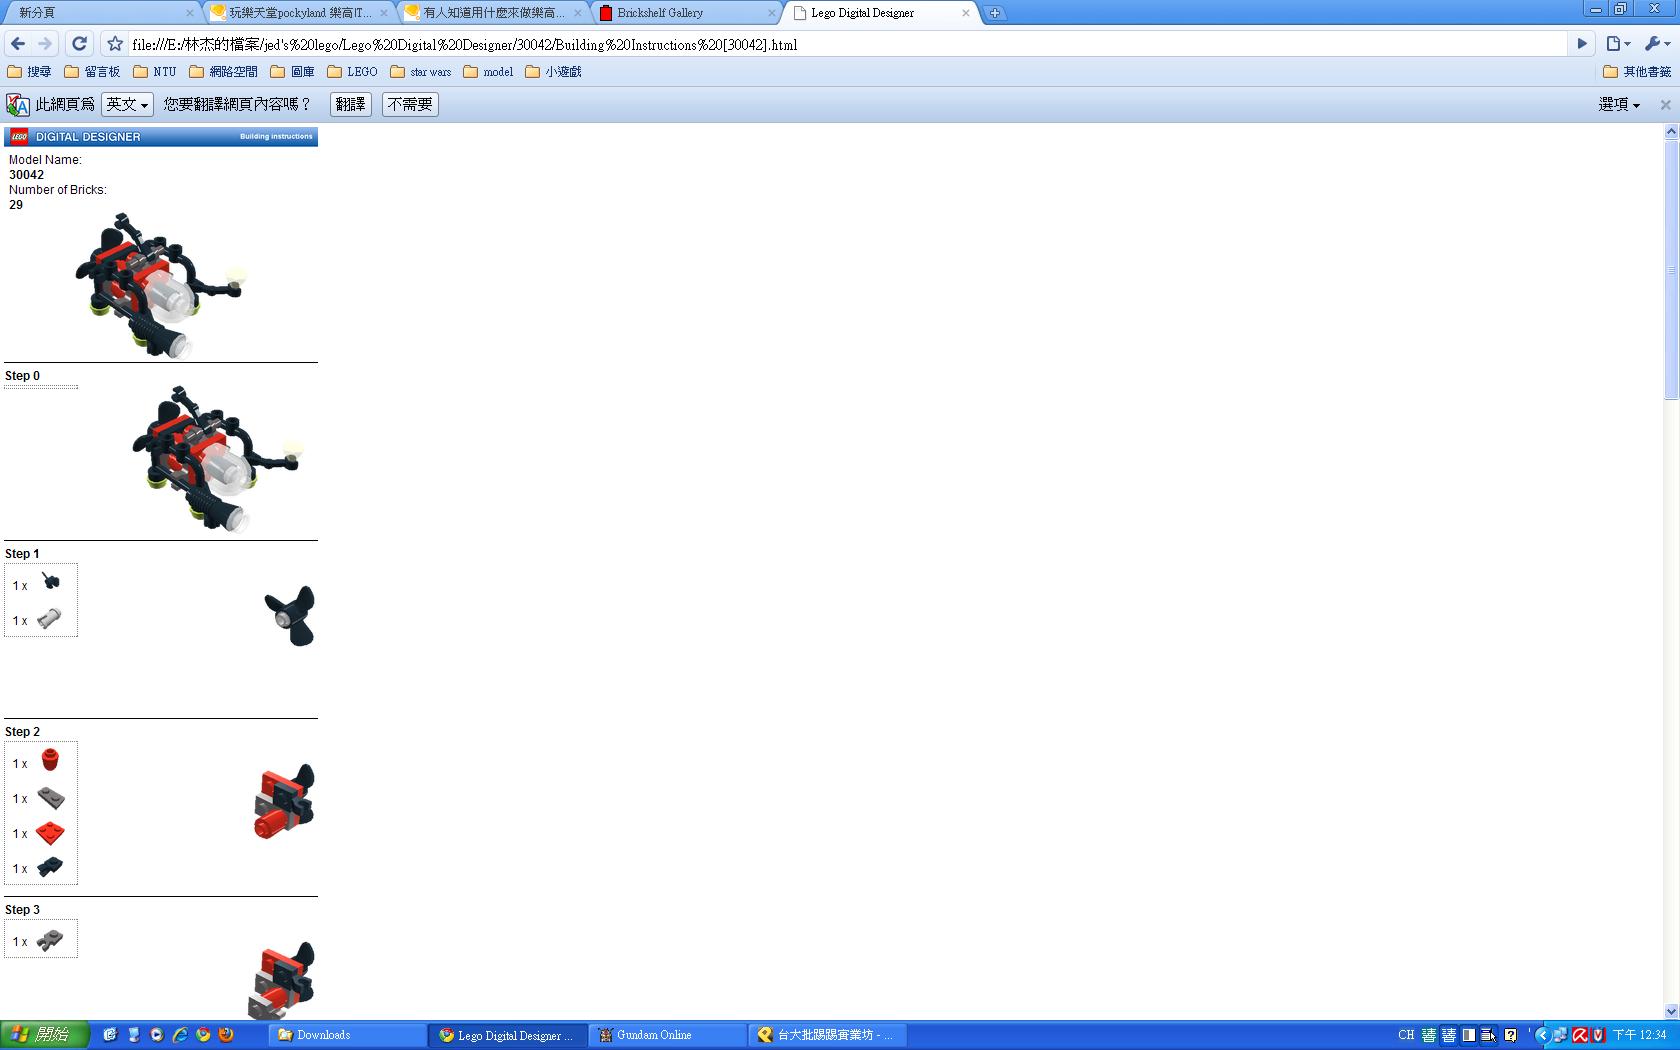This screenshot has width=1680, height=1050.
Task: Open the LEGO bookmark folder
Action: click(353, 72)
